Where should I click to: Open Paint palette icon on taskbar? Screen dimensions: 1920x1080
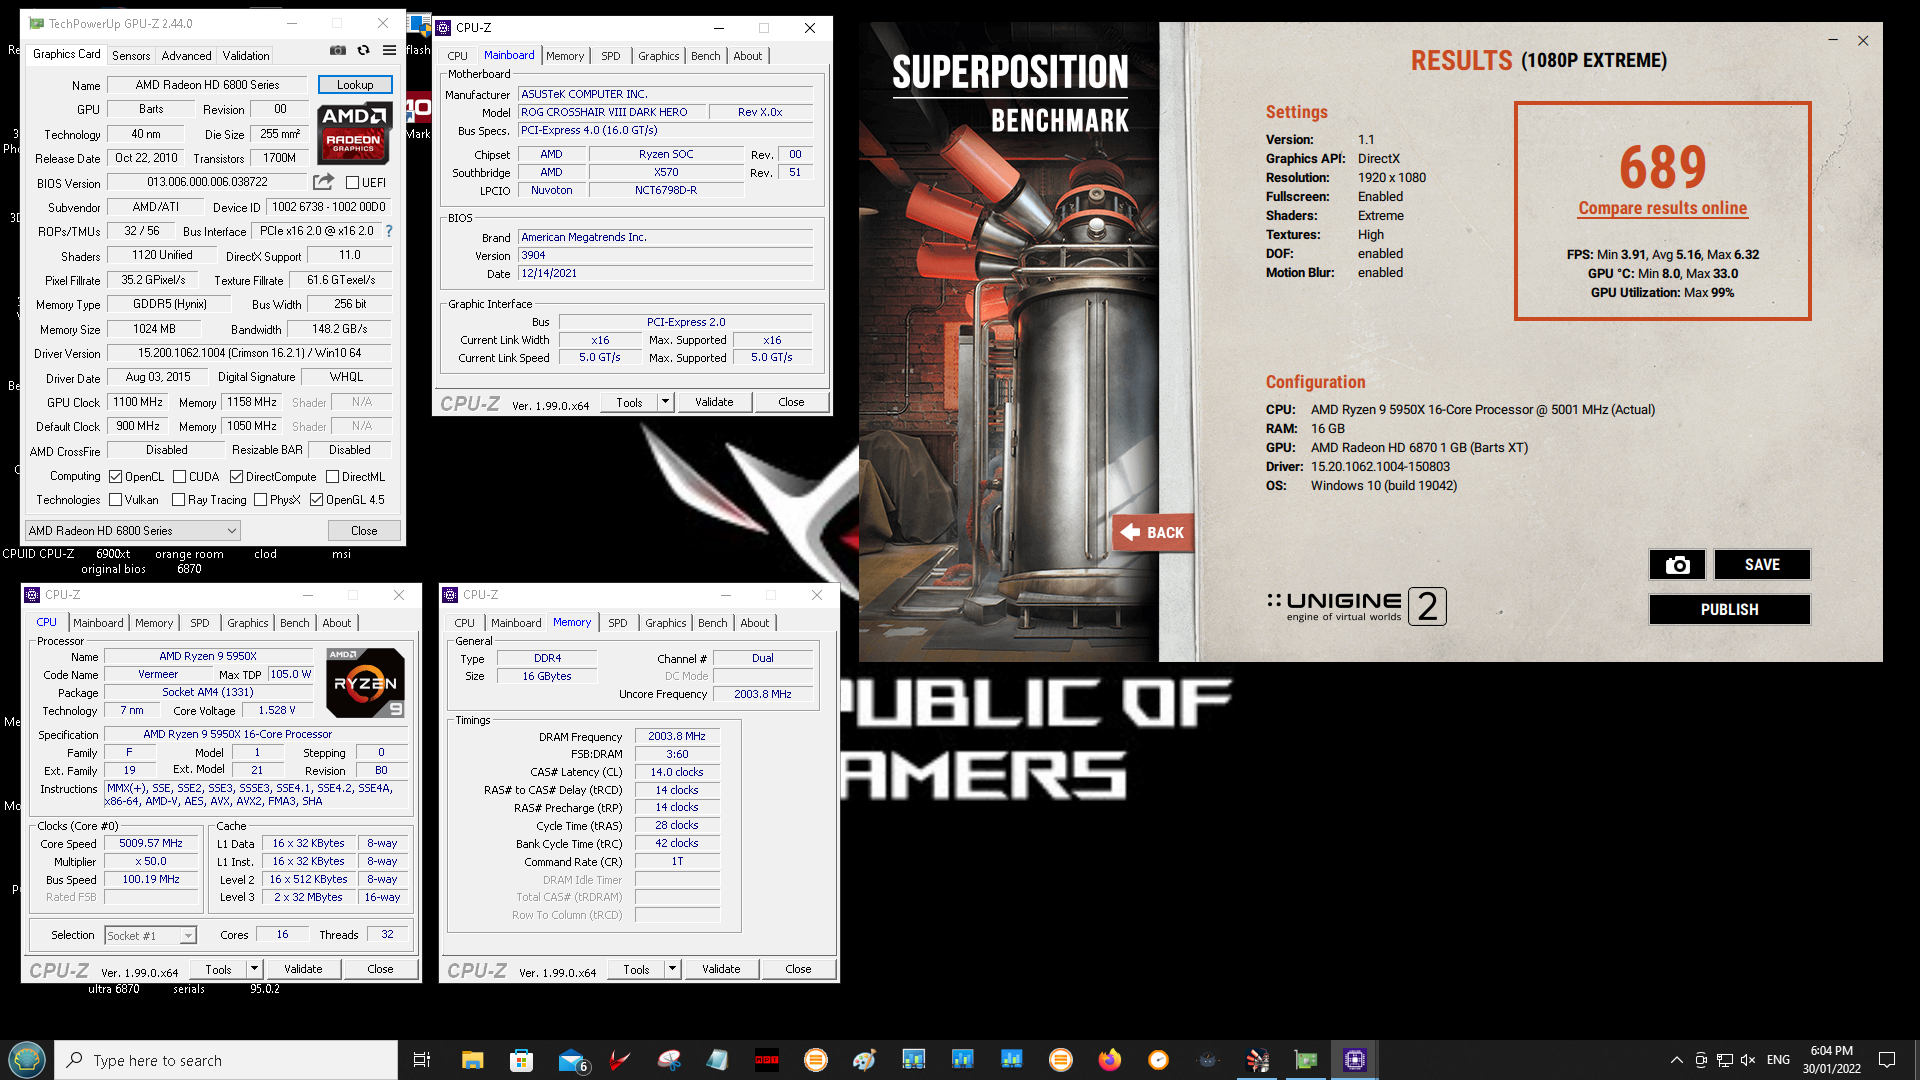click(x=864, y=1060)
